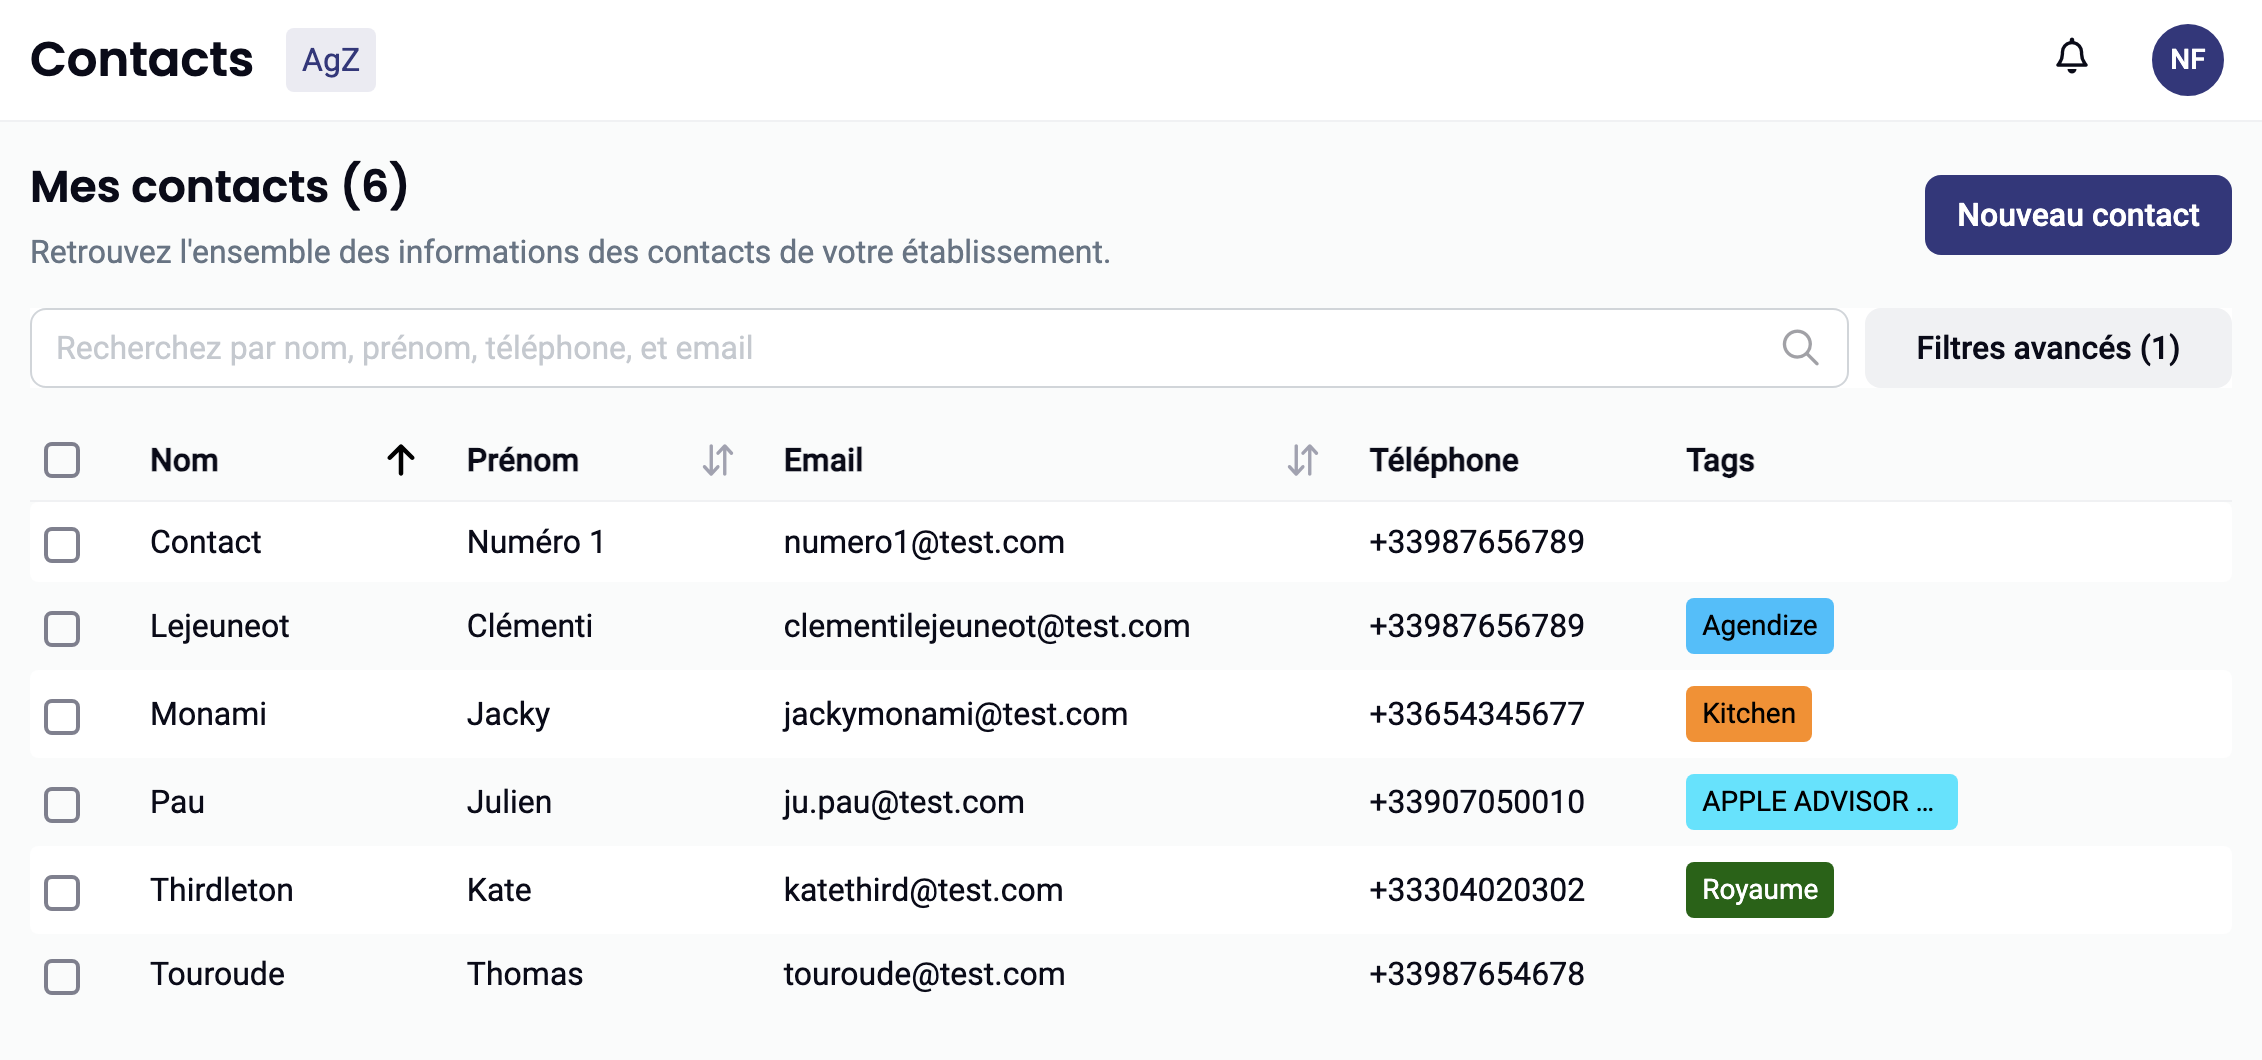Open Filtres avancés (1)
The width and height of the screenshot is (2262, 1060).
2048,348
